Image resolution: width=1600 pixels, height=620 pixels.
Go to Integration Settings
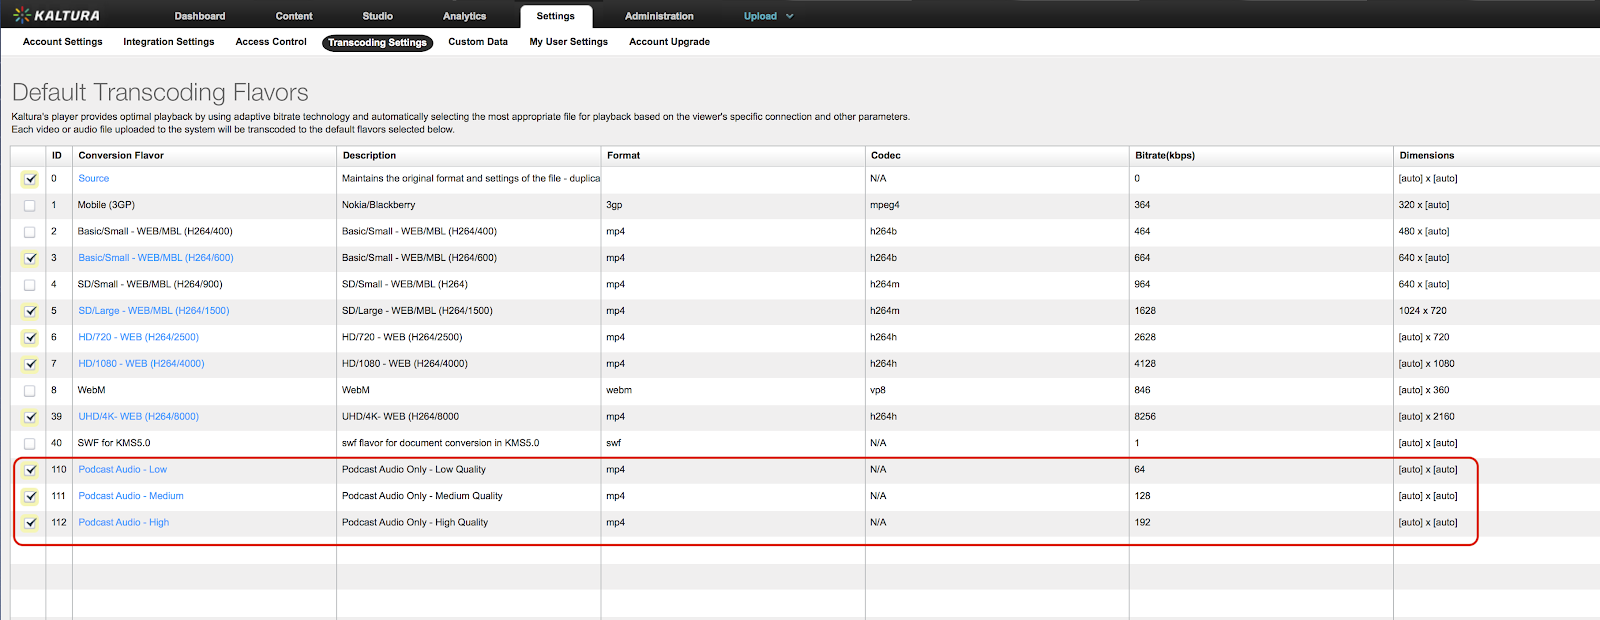(x=169, y=42)
